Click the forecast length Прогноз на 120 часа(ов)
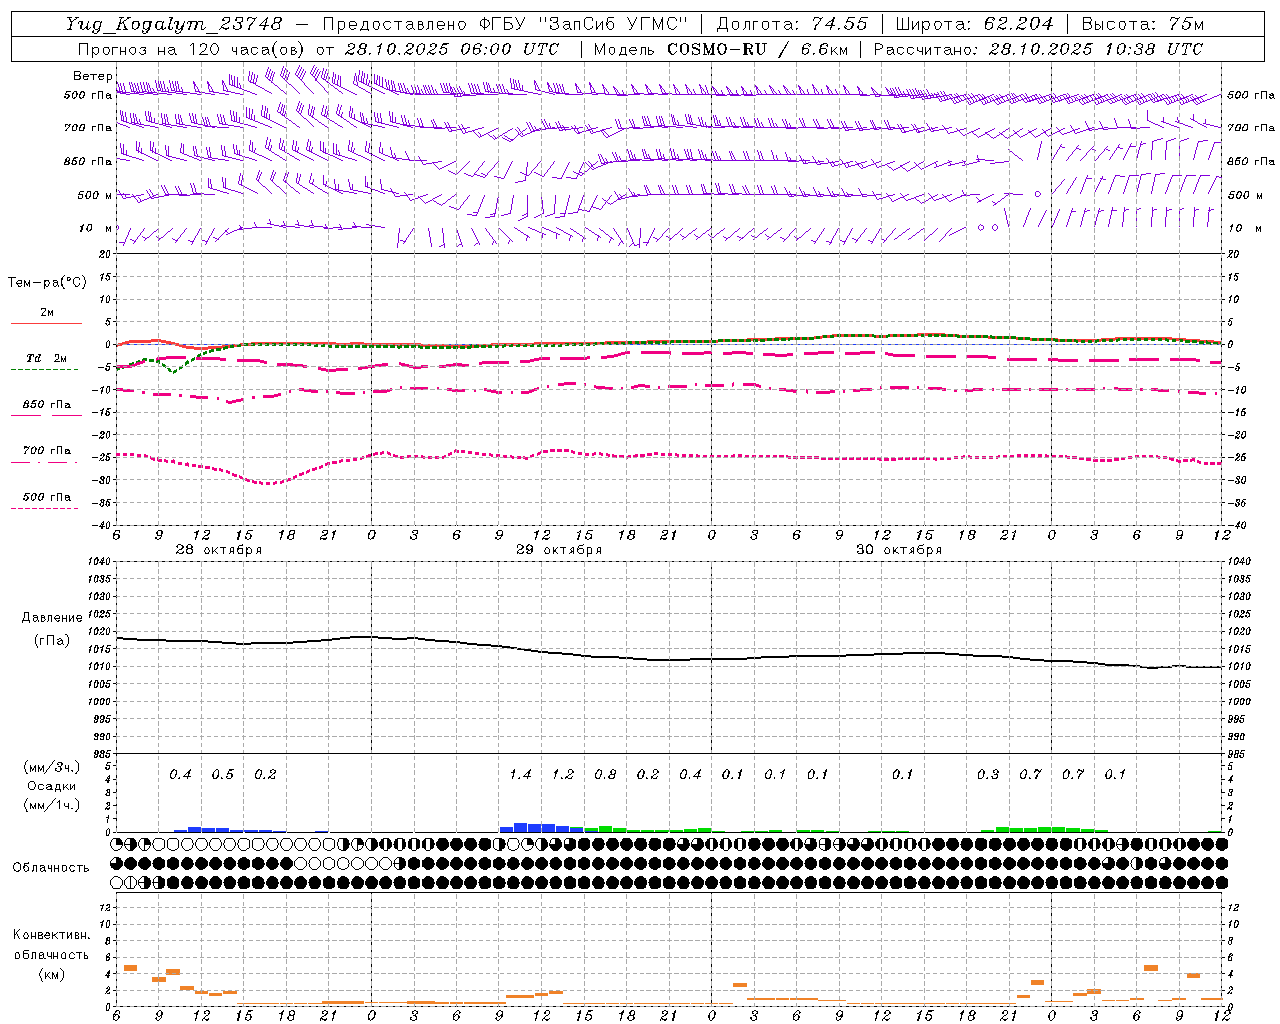1280x1024 pixels. (x=193, y=49)
